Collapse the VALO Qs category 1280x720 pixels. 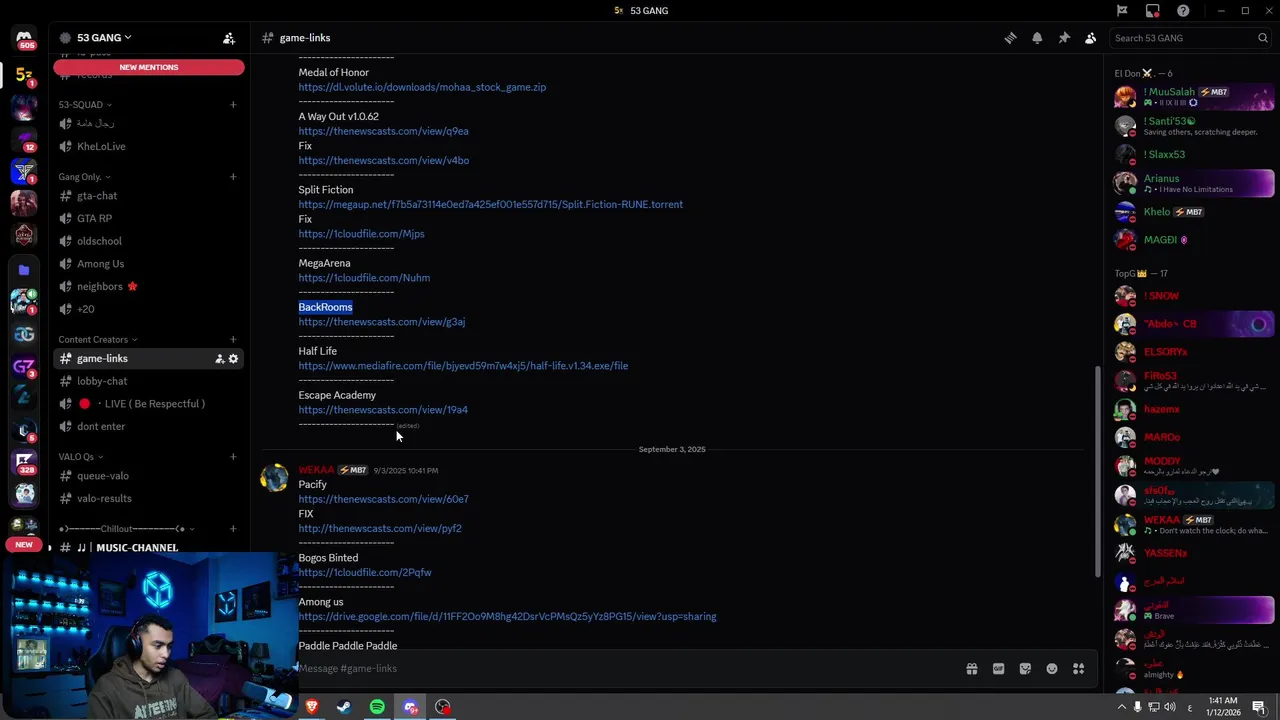pyautogui.click(x=81, y=457)
